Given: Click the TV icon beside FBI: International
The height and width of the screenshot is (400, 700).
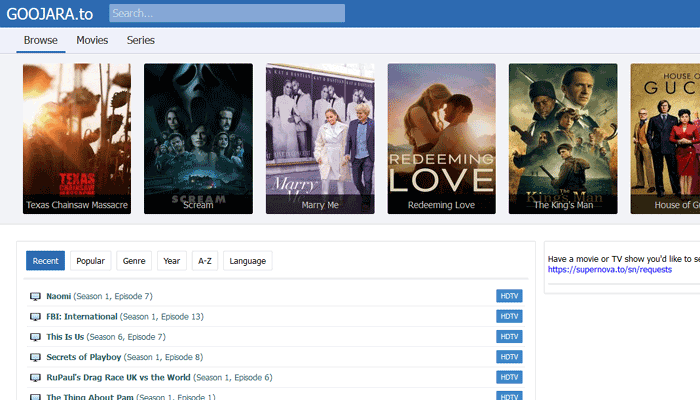Looking at the screenshot, I should pos(35,317).
